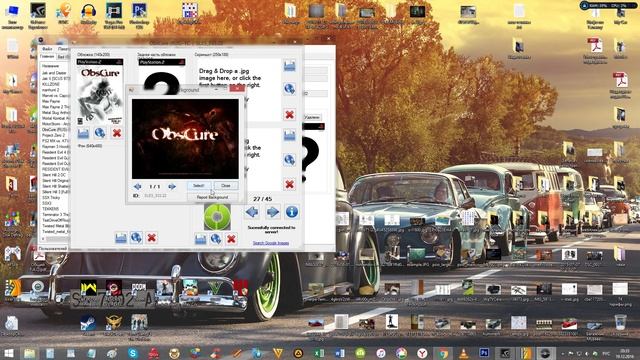Open Excel from the taskbar
Screen dimensions: 640x360
(319, 353)
